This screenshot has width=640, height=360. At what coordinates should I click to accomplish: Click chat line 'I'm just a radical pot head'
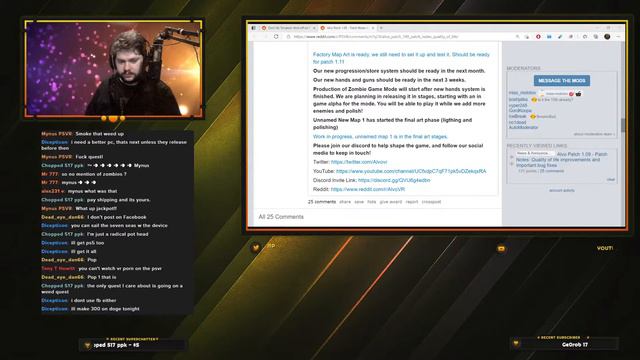click(x=118, y=234)
